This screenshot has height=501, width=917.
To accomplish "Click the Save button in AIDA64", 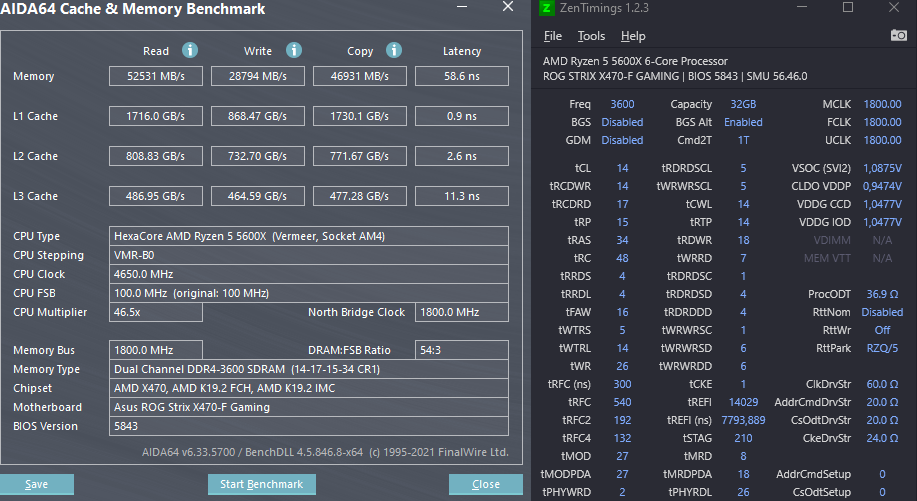I will (37, 484).
